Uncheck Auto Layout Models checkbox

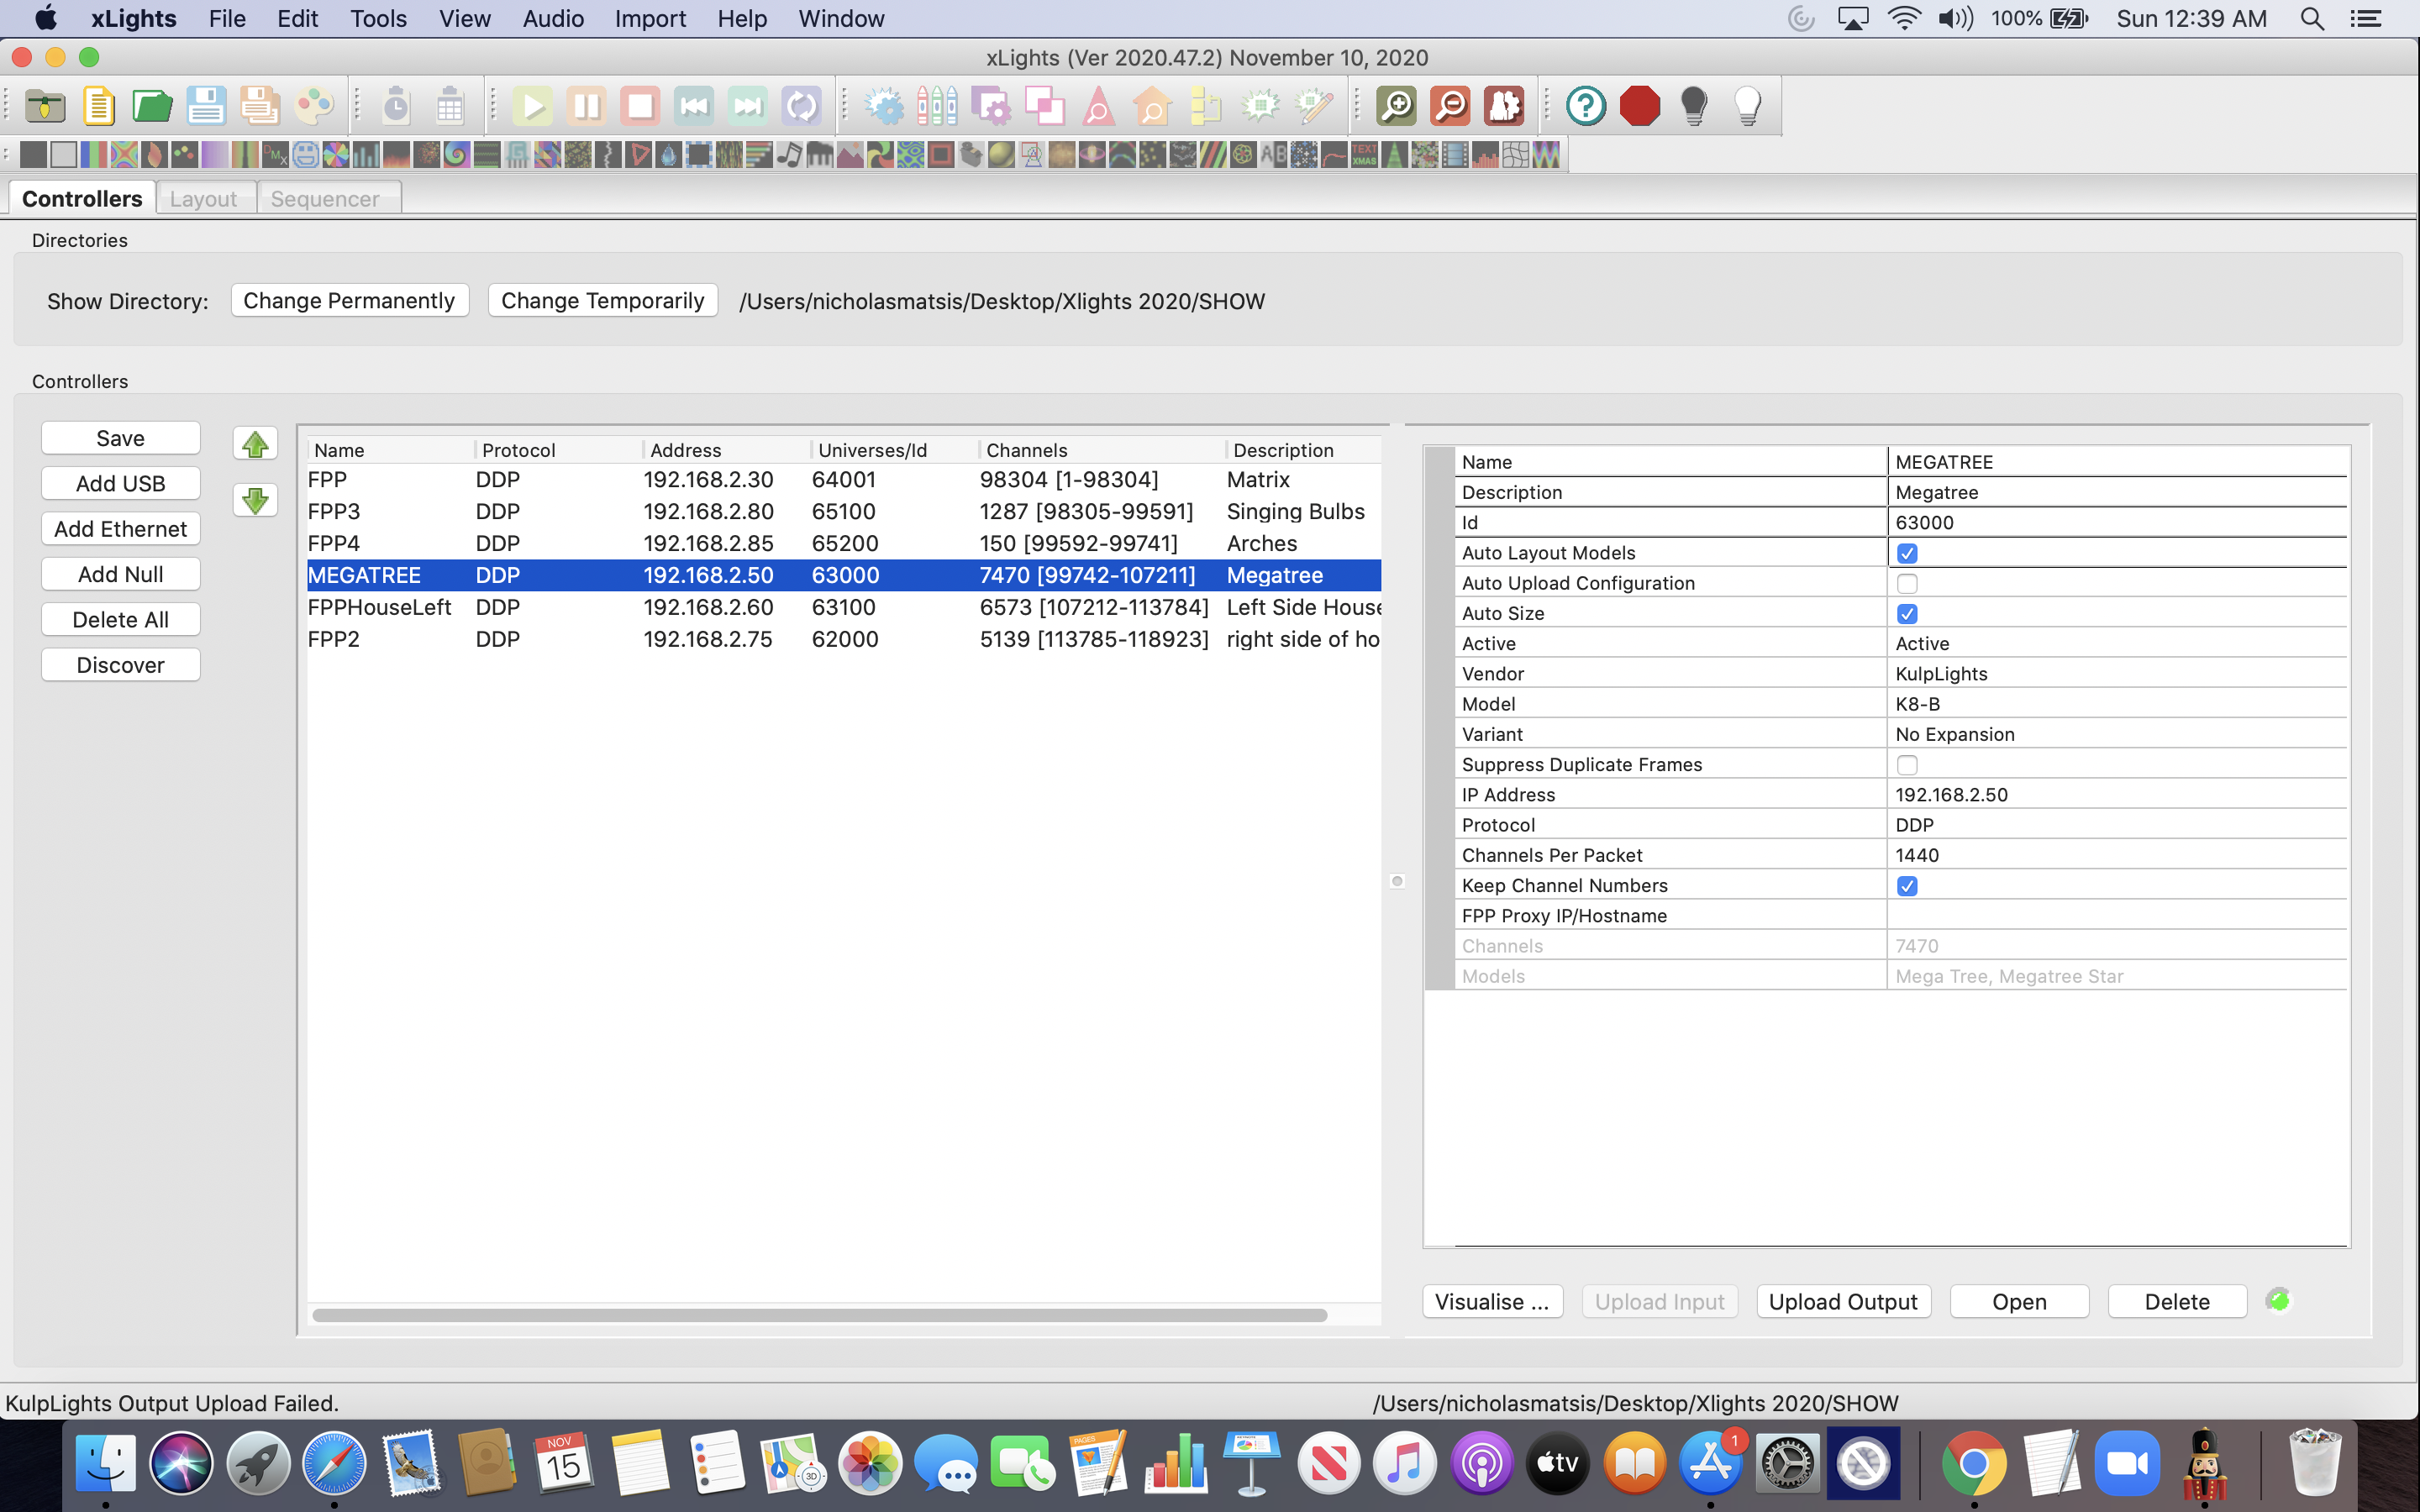1907,553
